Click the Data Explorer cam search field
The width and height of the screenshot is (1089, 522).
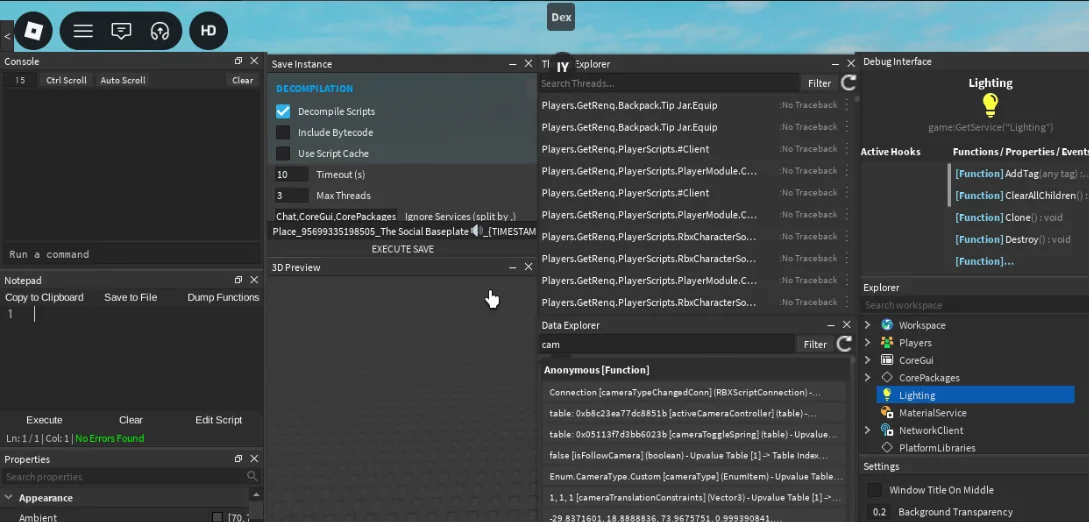pos(667,344)
